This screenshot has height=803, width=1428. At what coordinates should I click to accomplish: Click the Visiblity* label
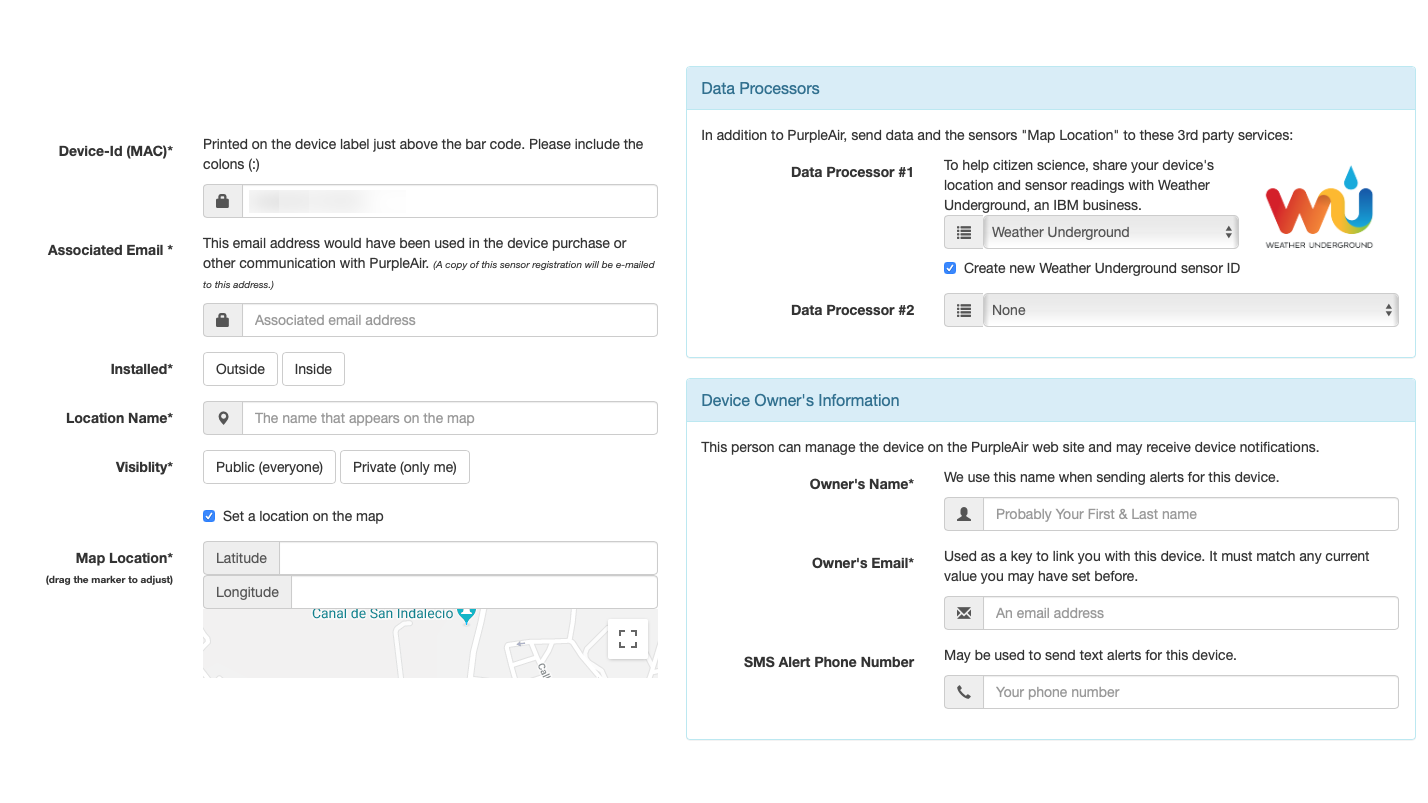144,467
